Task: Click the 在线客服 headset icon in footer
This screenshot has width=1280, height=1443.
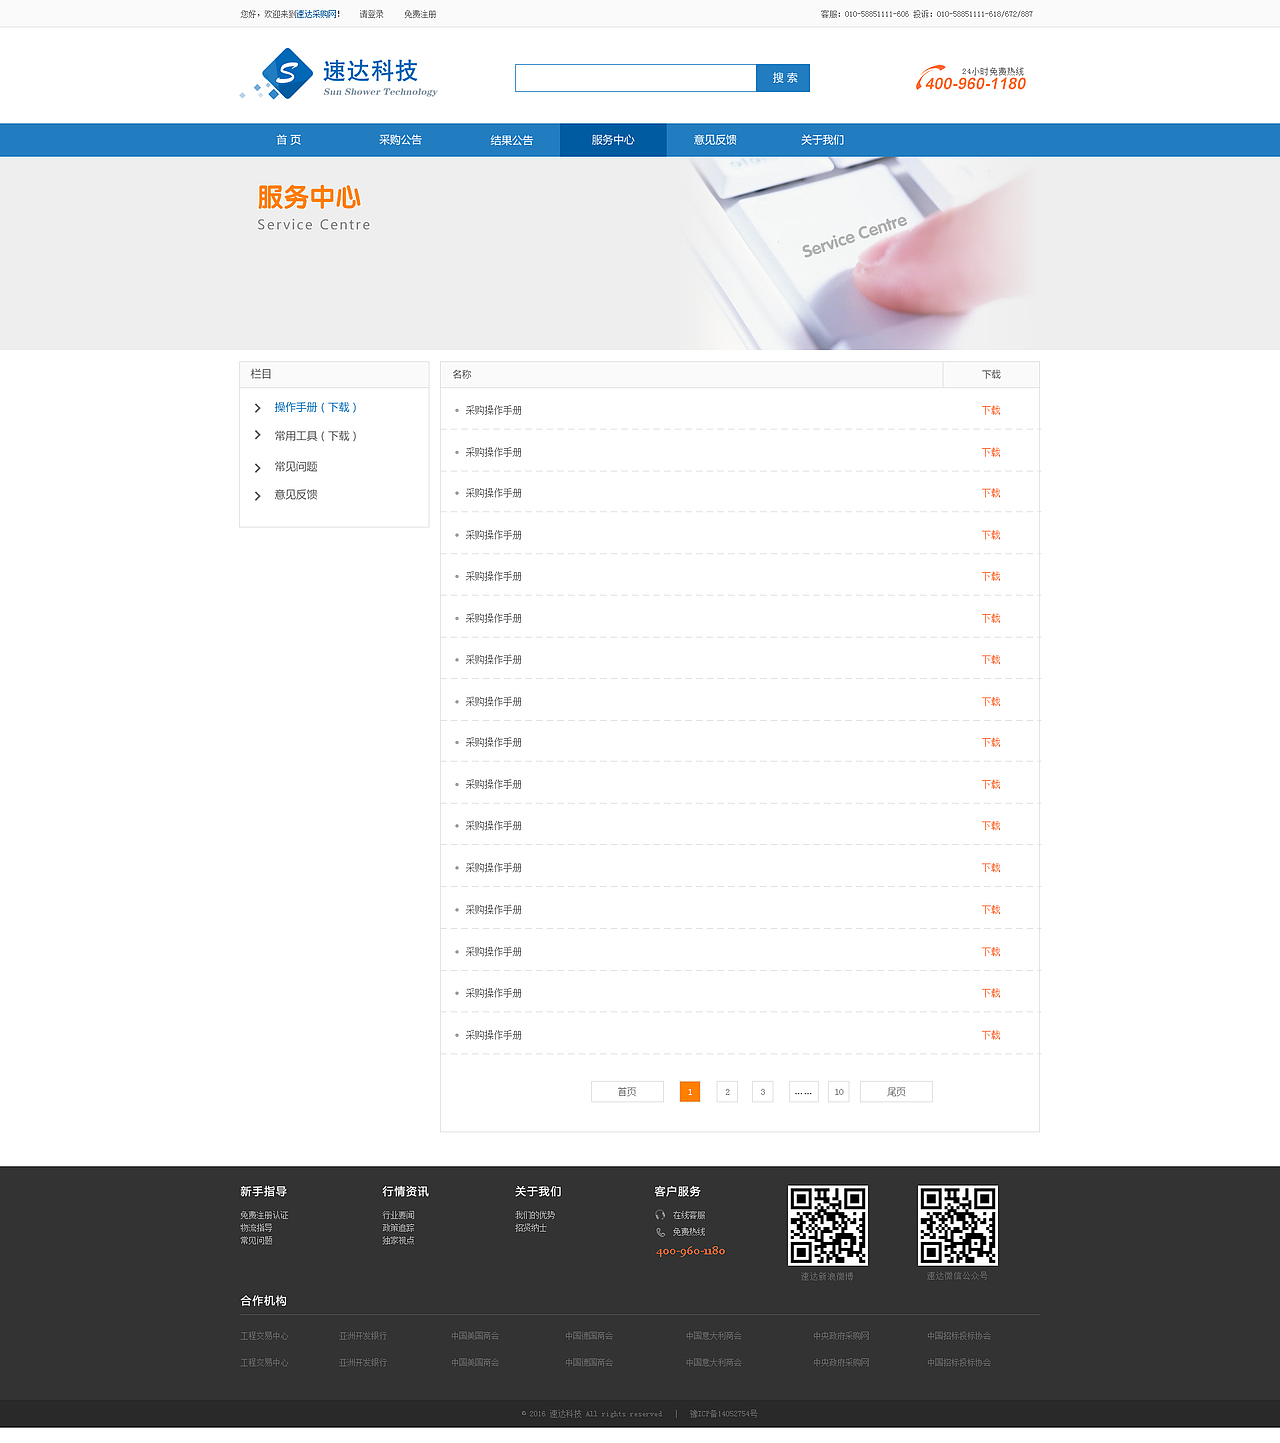Action: [x=659, y=1215]
